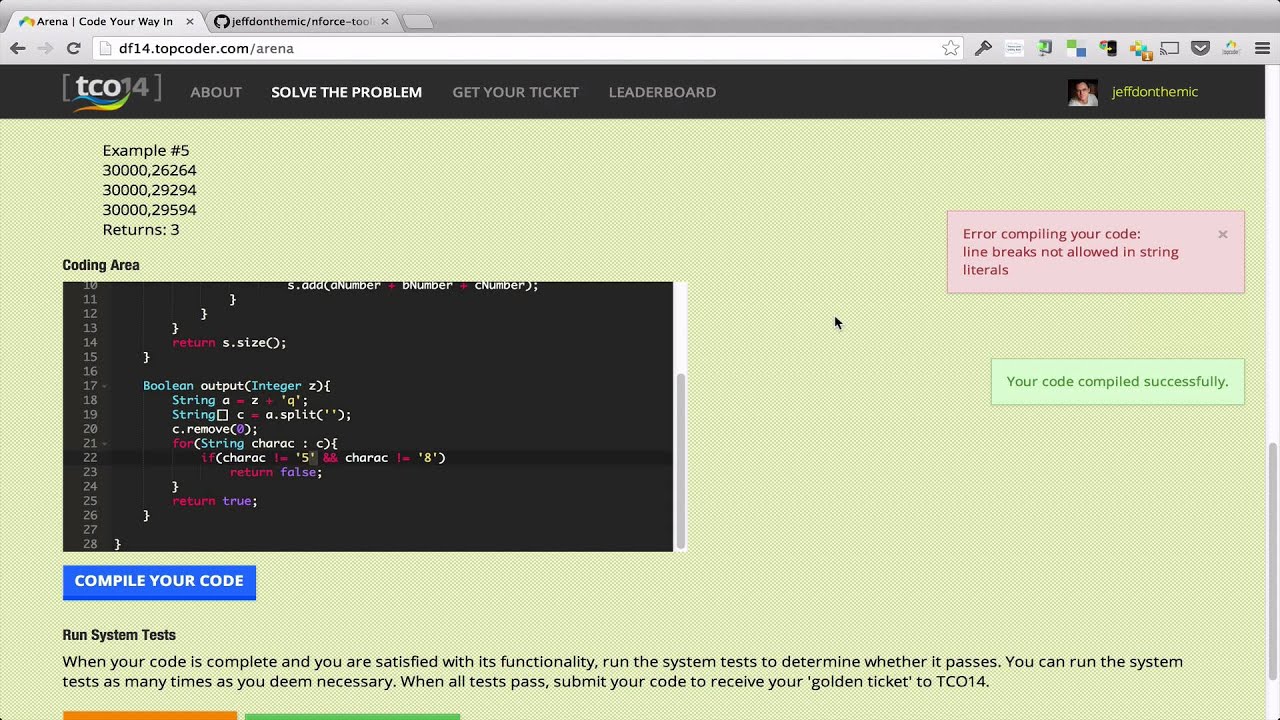The image size is (1280, 720).
Task: Click the white card extension icon
Action: (1014, 48)
